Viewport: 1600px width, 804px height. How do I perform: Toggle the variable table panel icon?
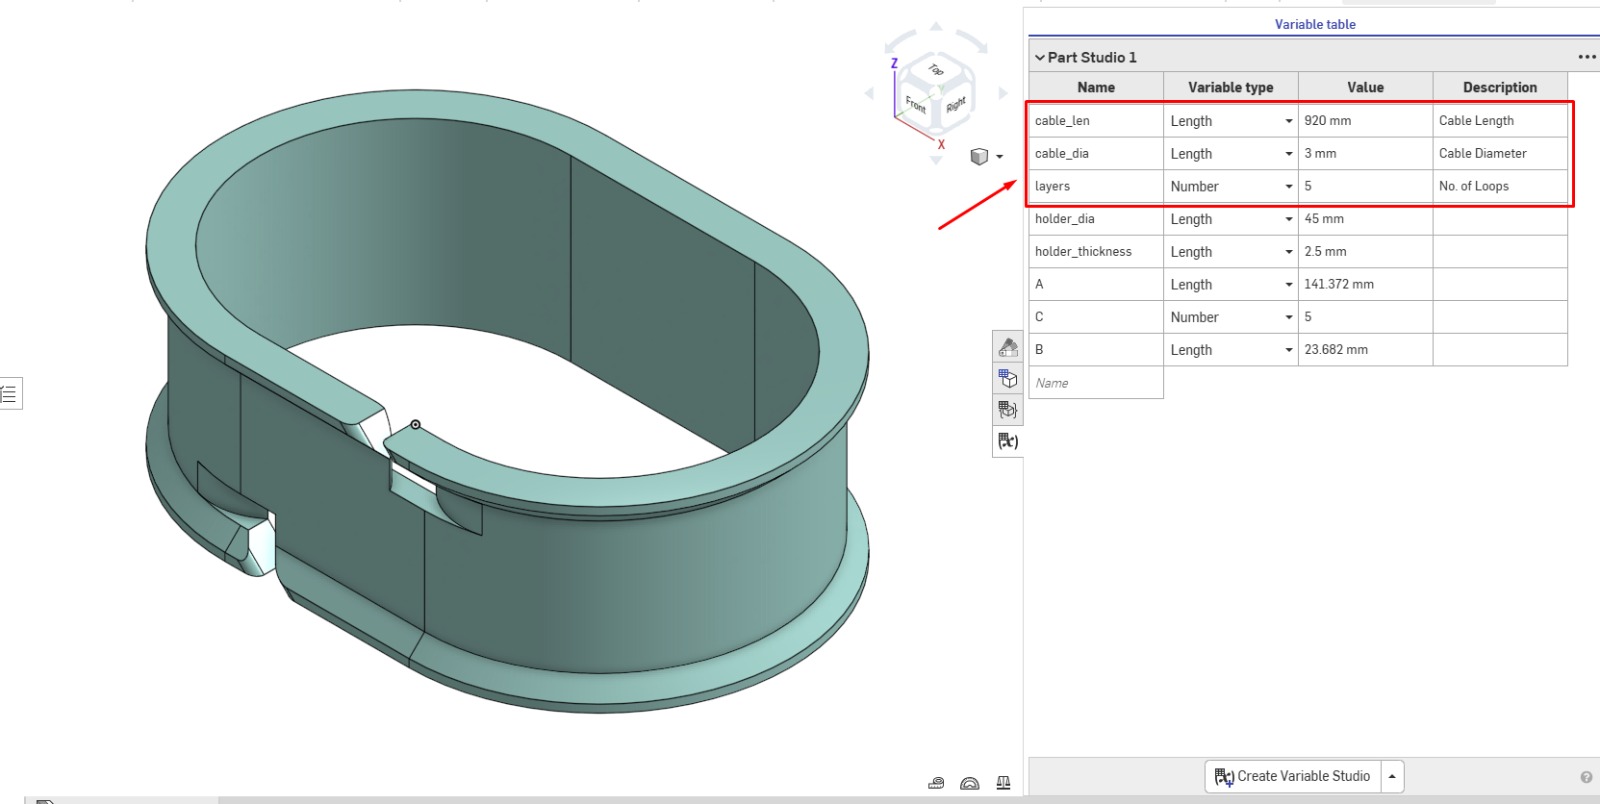pyautogui.click(x=1008, y=440)
